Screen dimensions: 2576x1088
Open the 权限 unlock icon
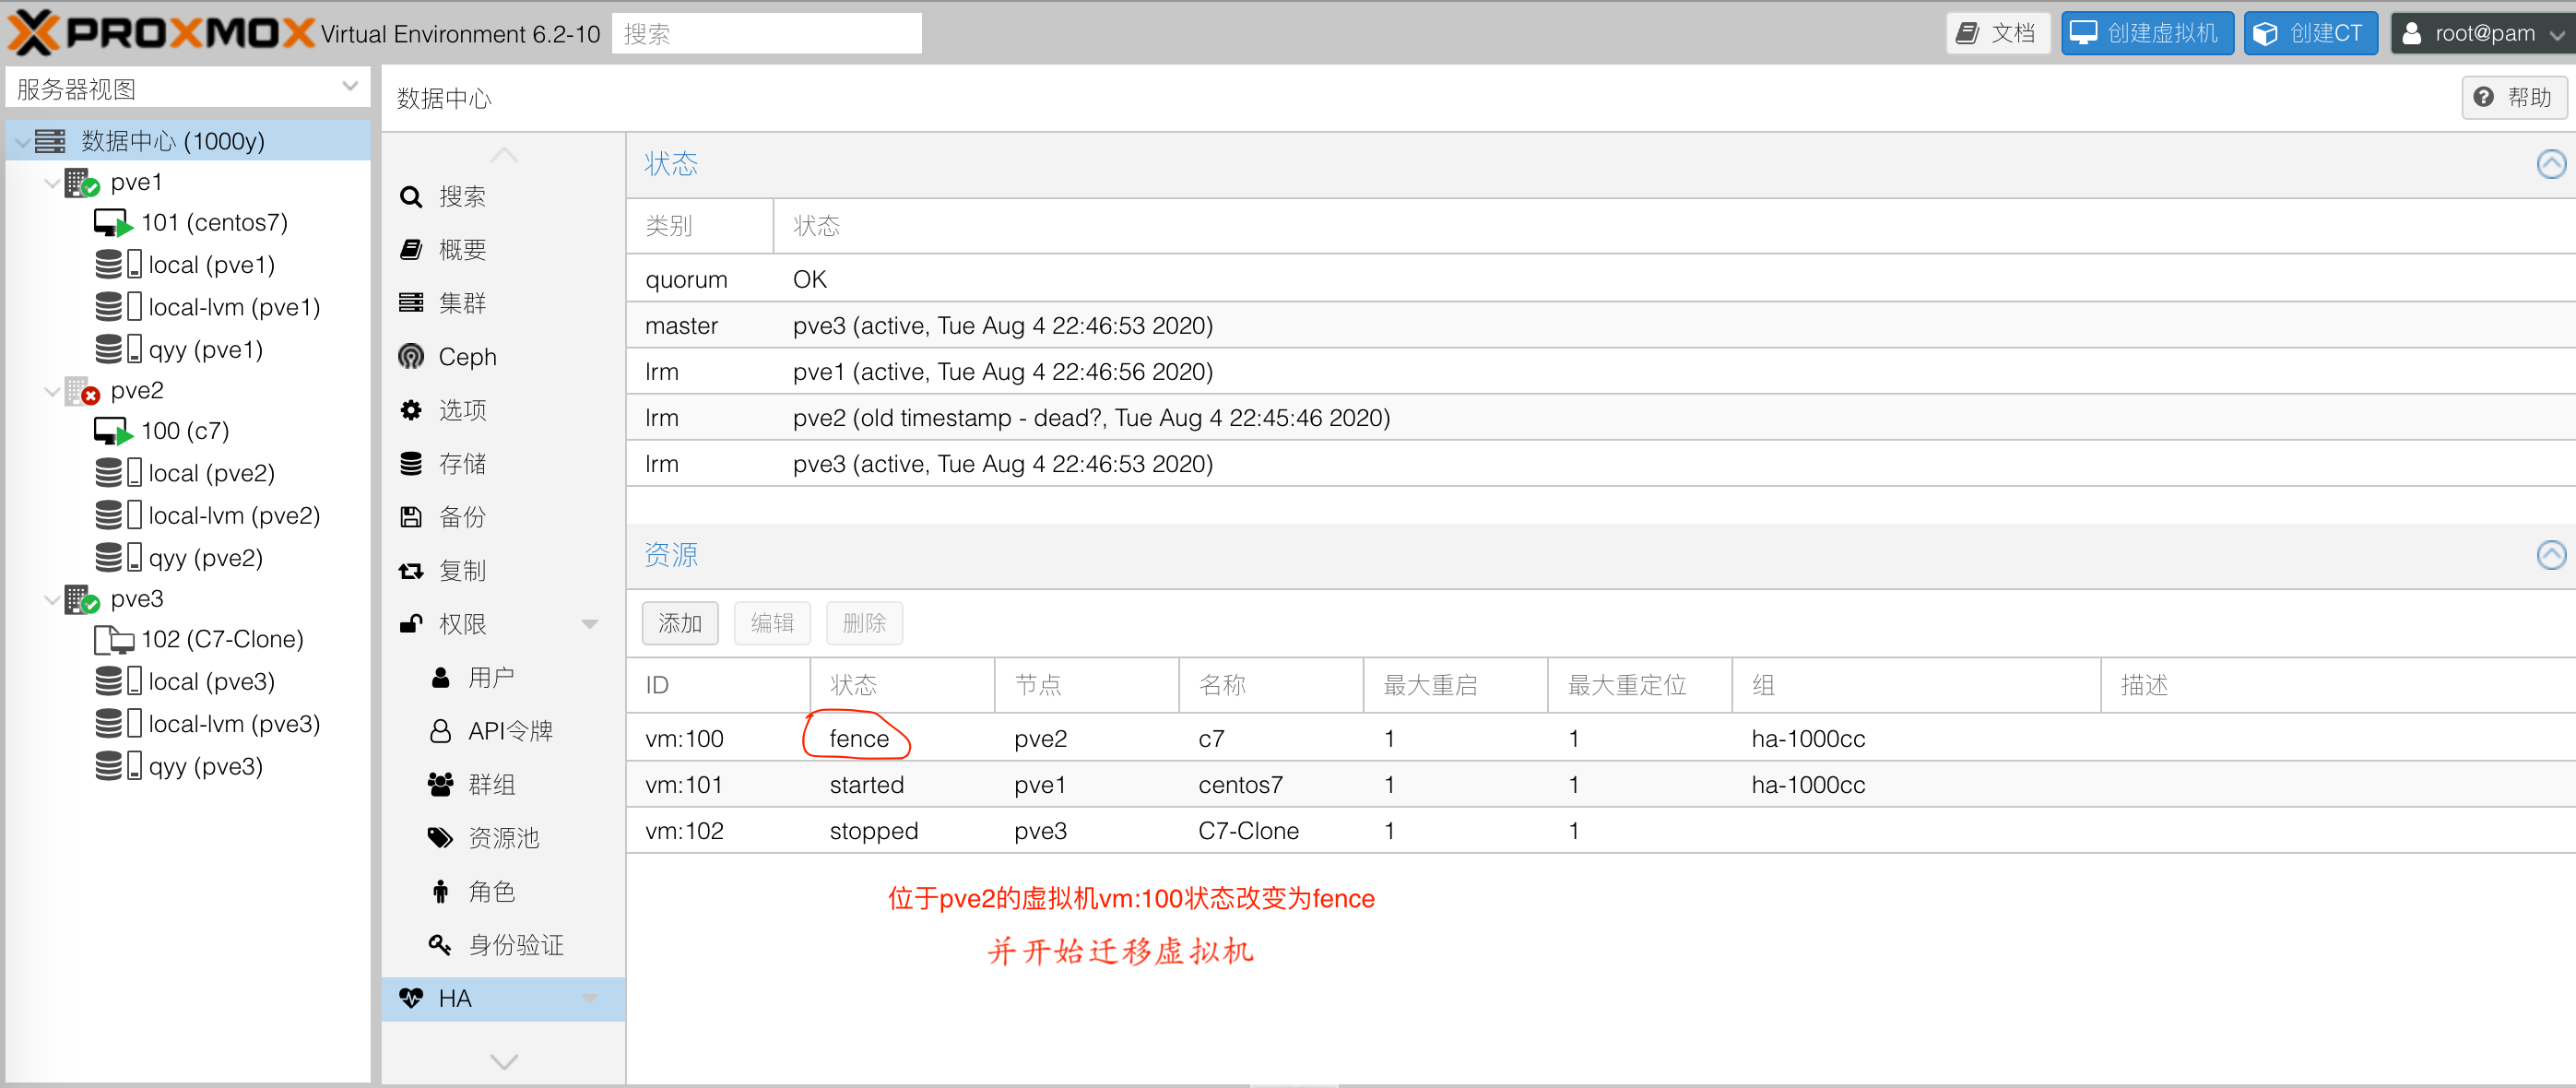click(411, 624)
